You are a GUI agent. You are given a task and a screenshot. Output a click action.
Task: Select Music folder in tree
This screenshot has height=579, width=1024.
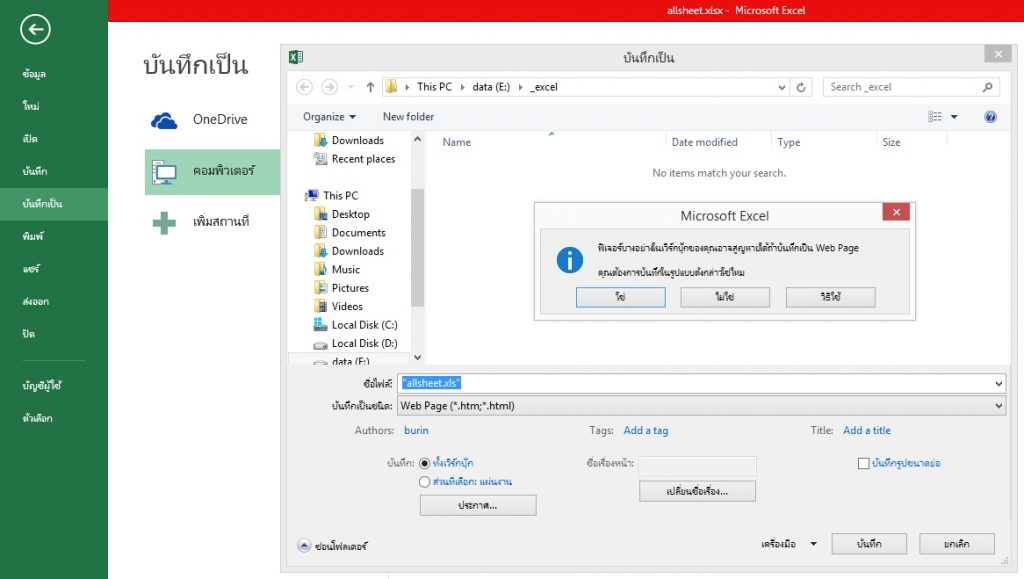tap(345, 270)
